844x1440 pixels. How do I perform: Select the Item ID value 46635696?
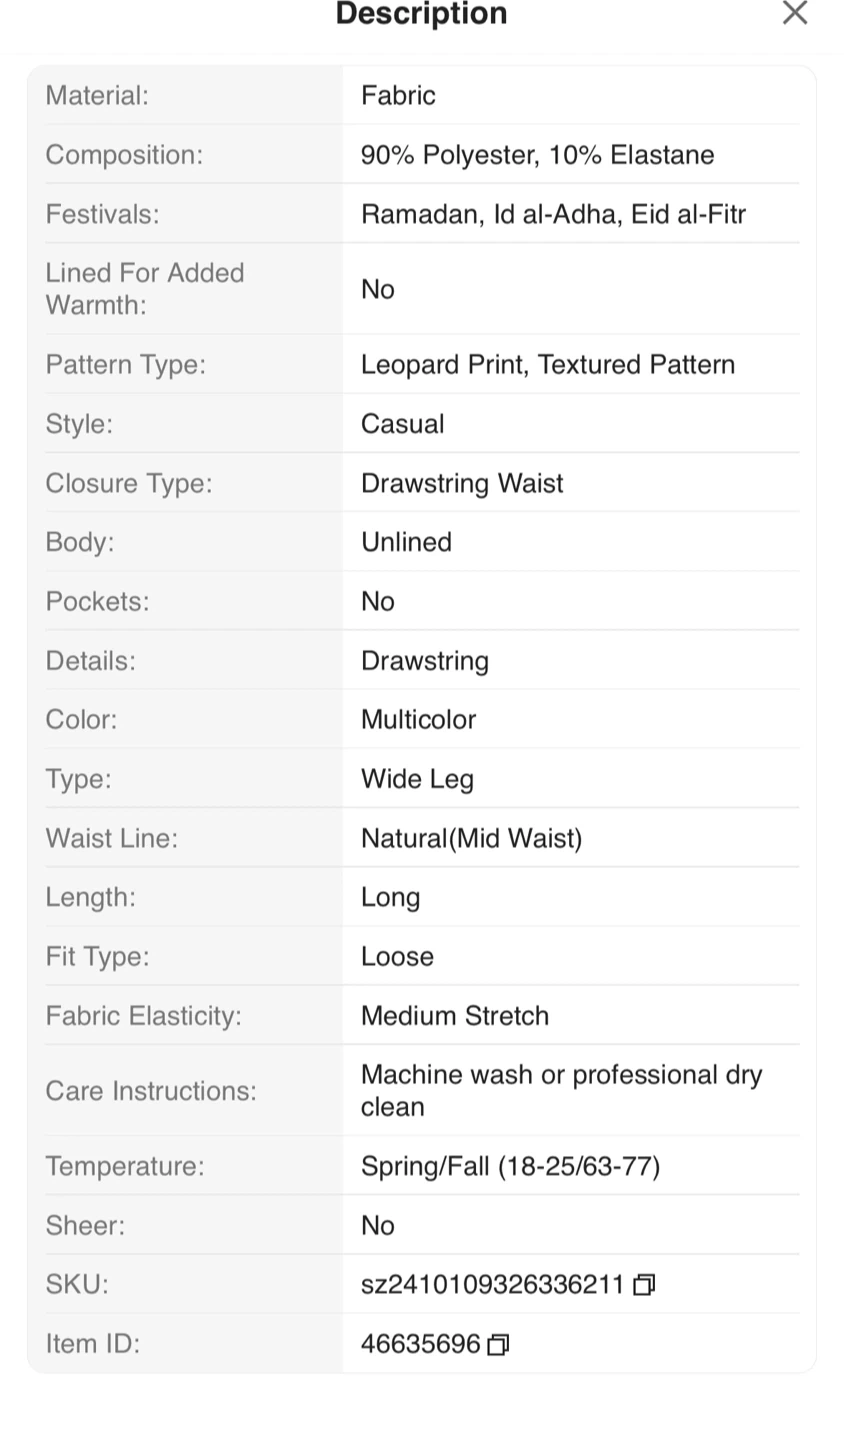tap(420, 1344)
